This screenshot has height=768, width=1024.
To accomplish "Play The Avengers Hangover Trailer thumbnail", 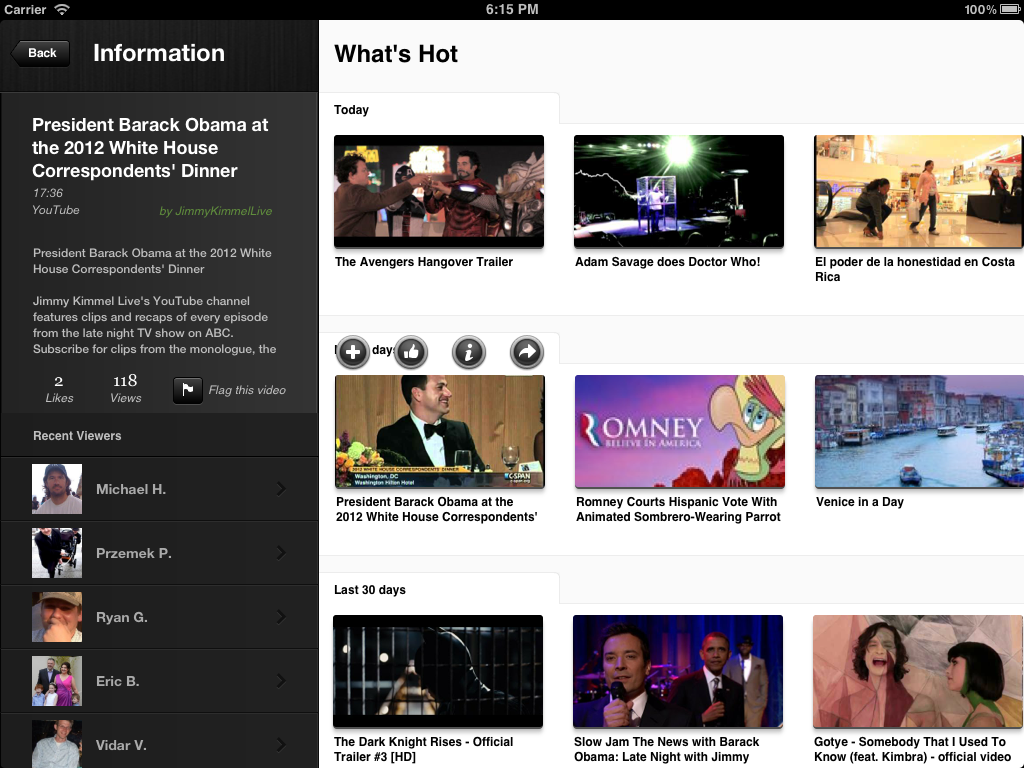I will tap(439, 191).
